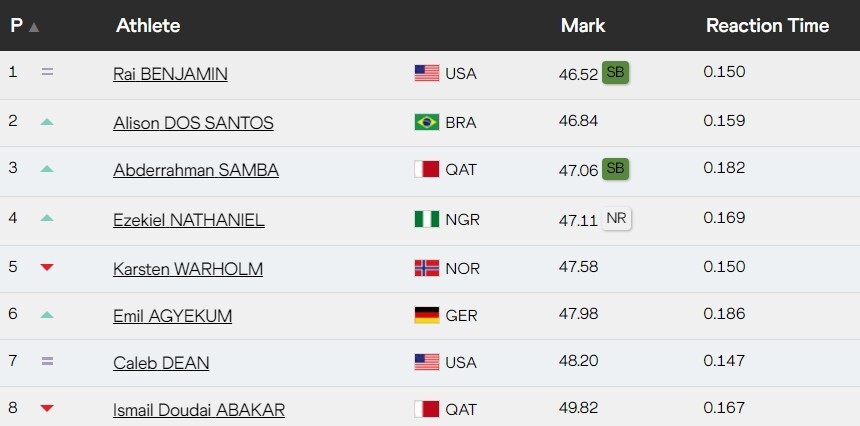
Task: Open Alison DOS SANTOS profile link
Action: (x=193, y=123)
